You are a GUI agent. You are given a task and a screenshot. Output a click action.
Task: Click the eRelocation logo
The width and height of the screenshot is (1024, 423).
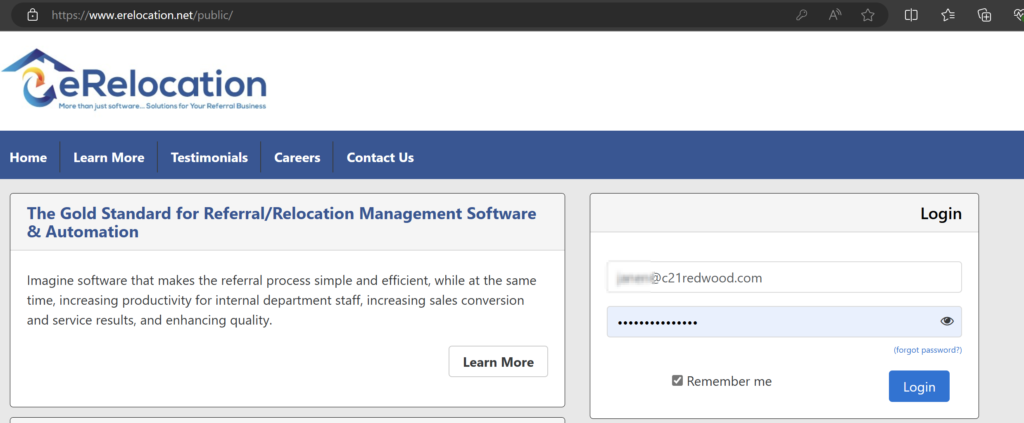point(135,78)
